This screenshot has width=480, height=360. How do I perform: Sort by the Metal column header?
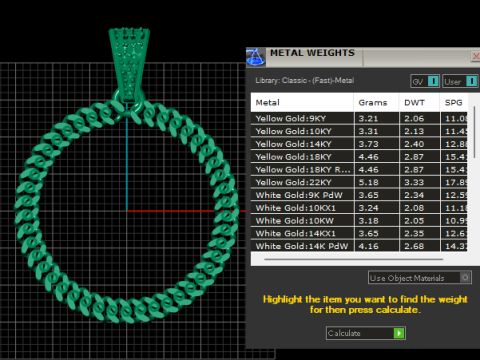302,102
